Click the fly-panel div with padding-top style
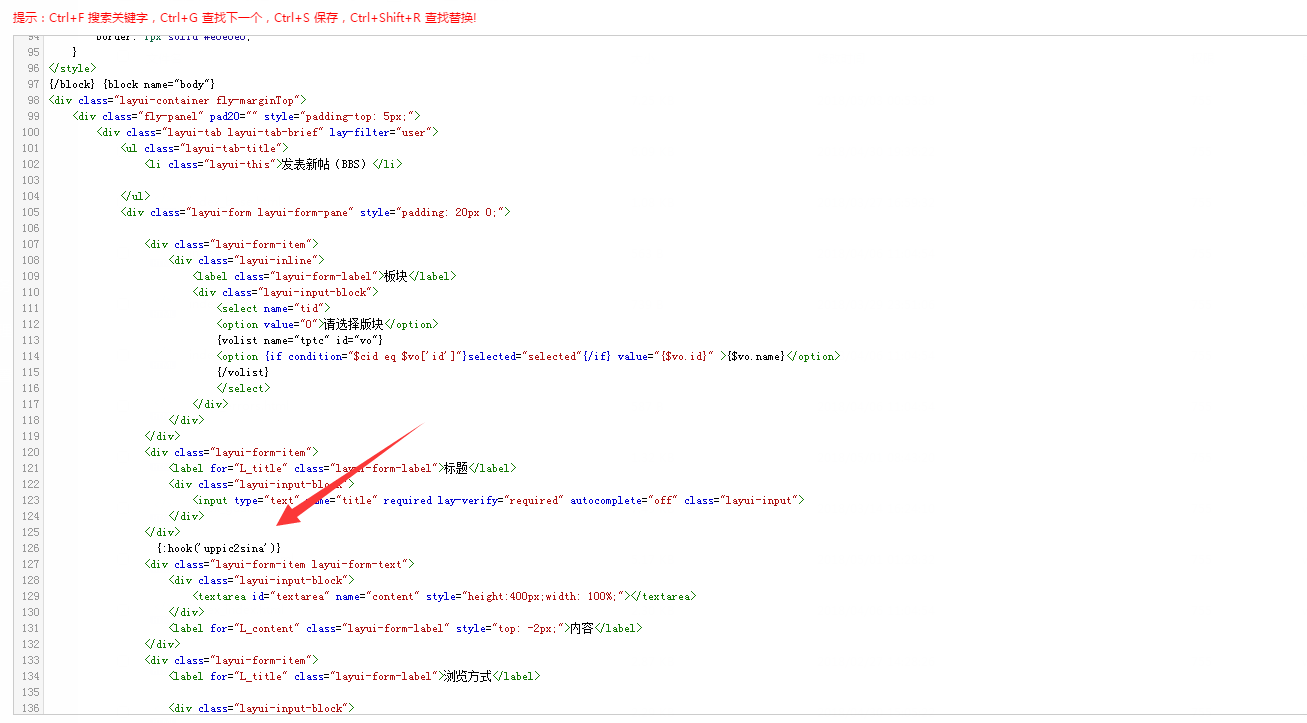The width and height of the screenshot is (1307, 723). click(x=247, y=116)
